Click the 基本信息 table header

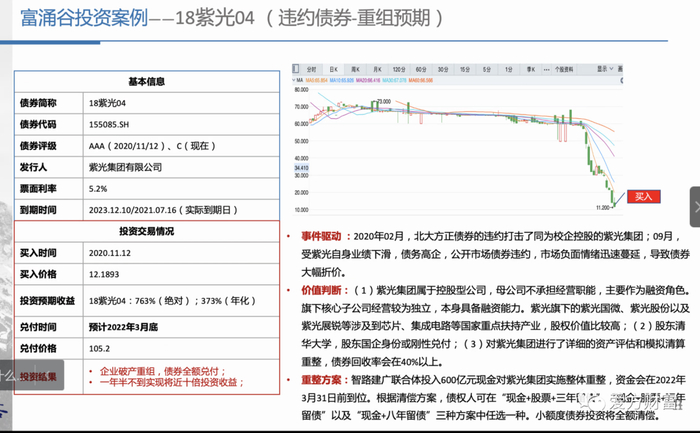pos(147,82)
